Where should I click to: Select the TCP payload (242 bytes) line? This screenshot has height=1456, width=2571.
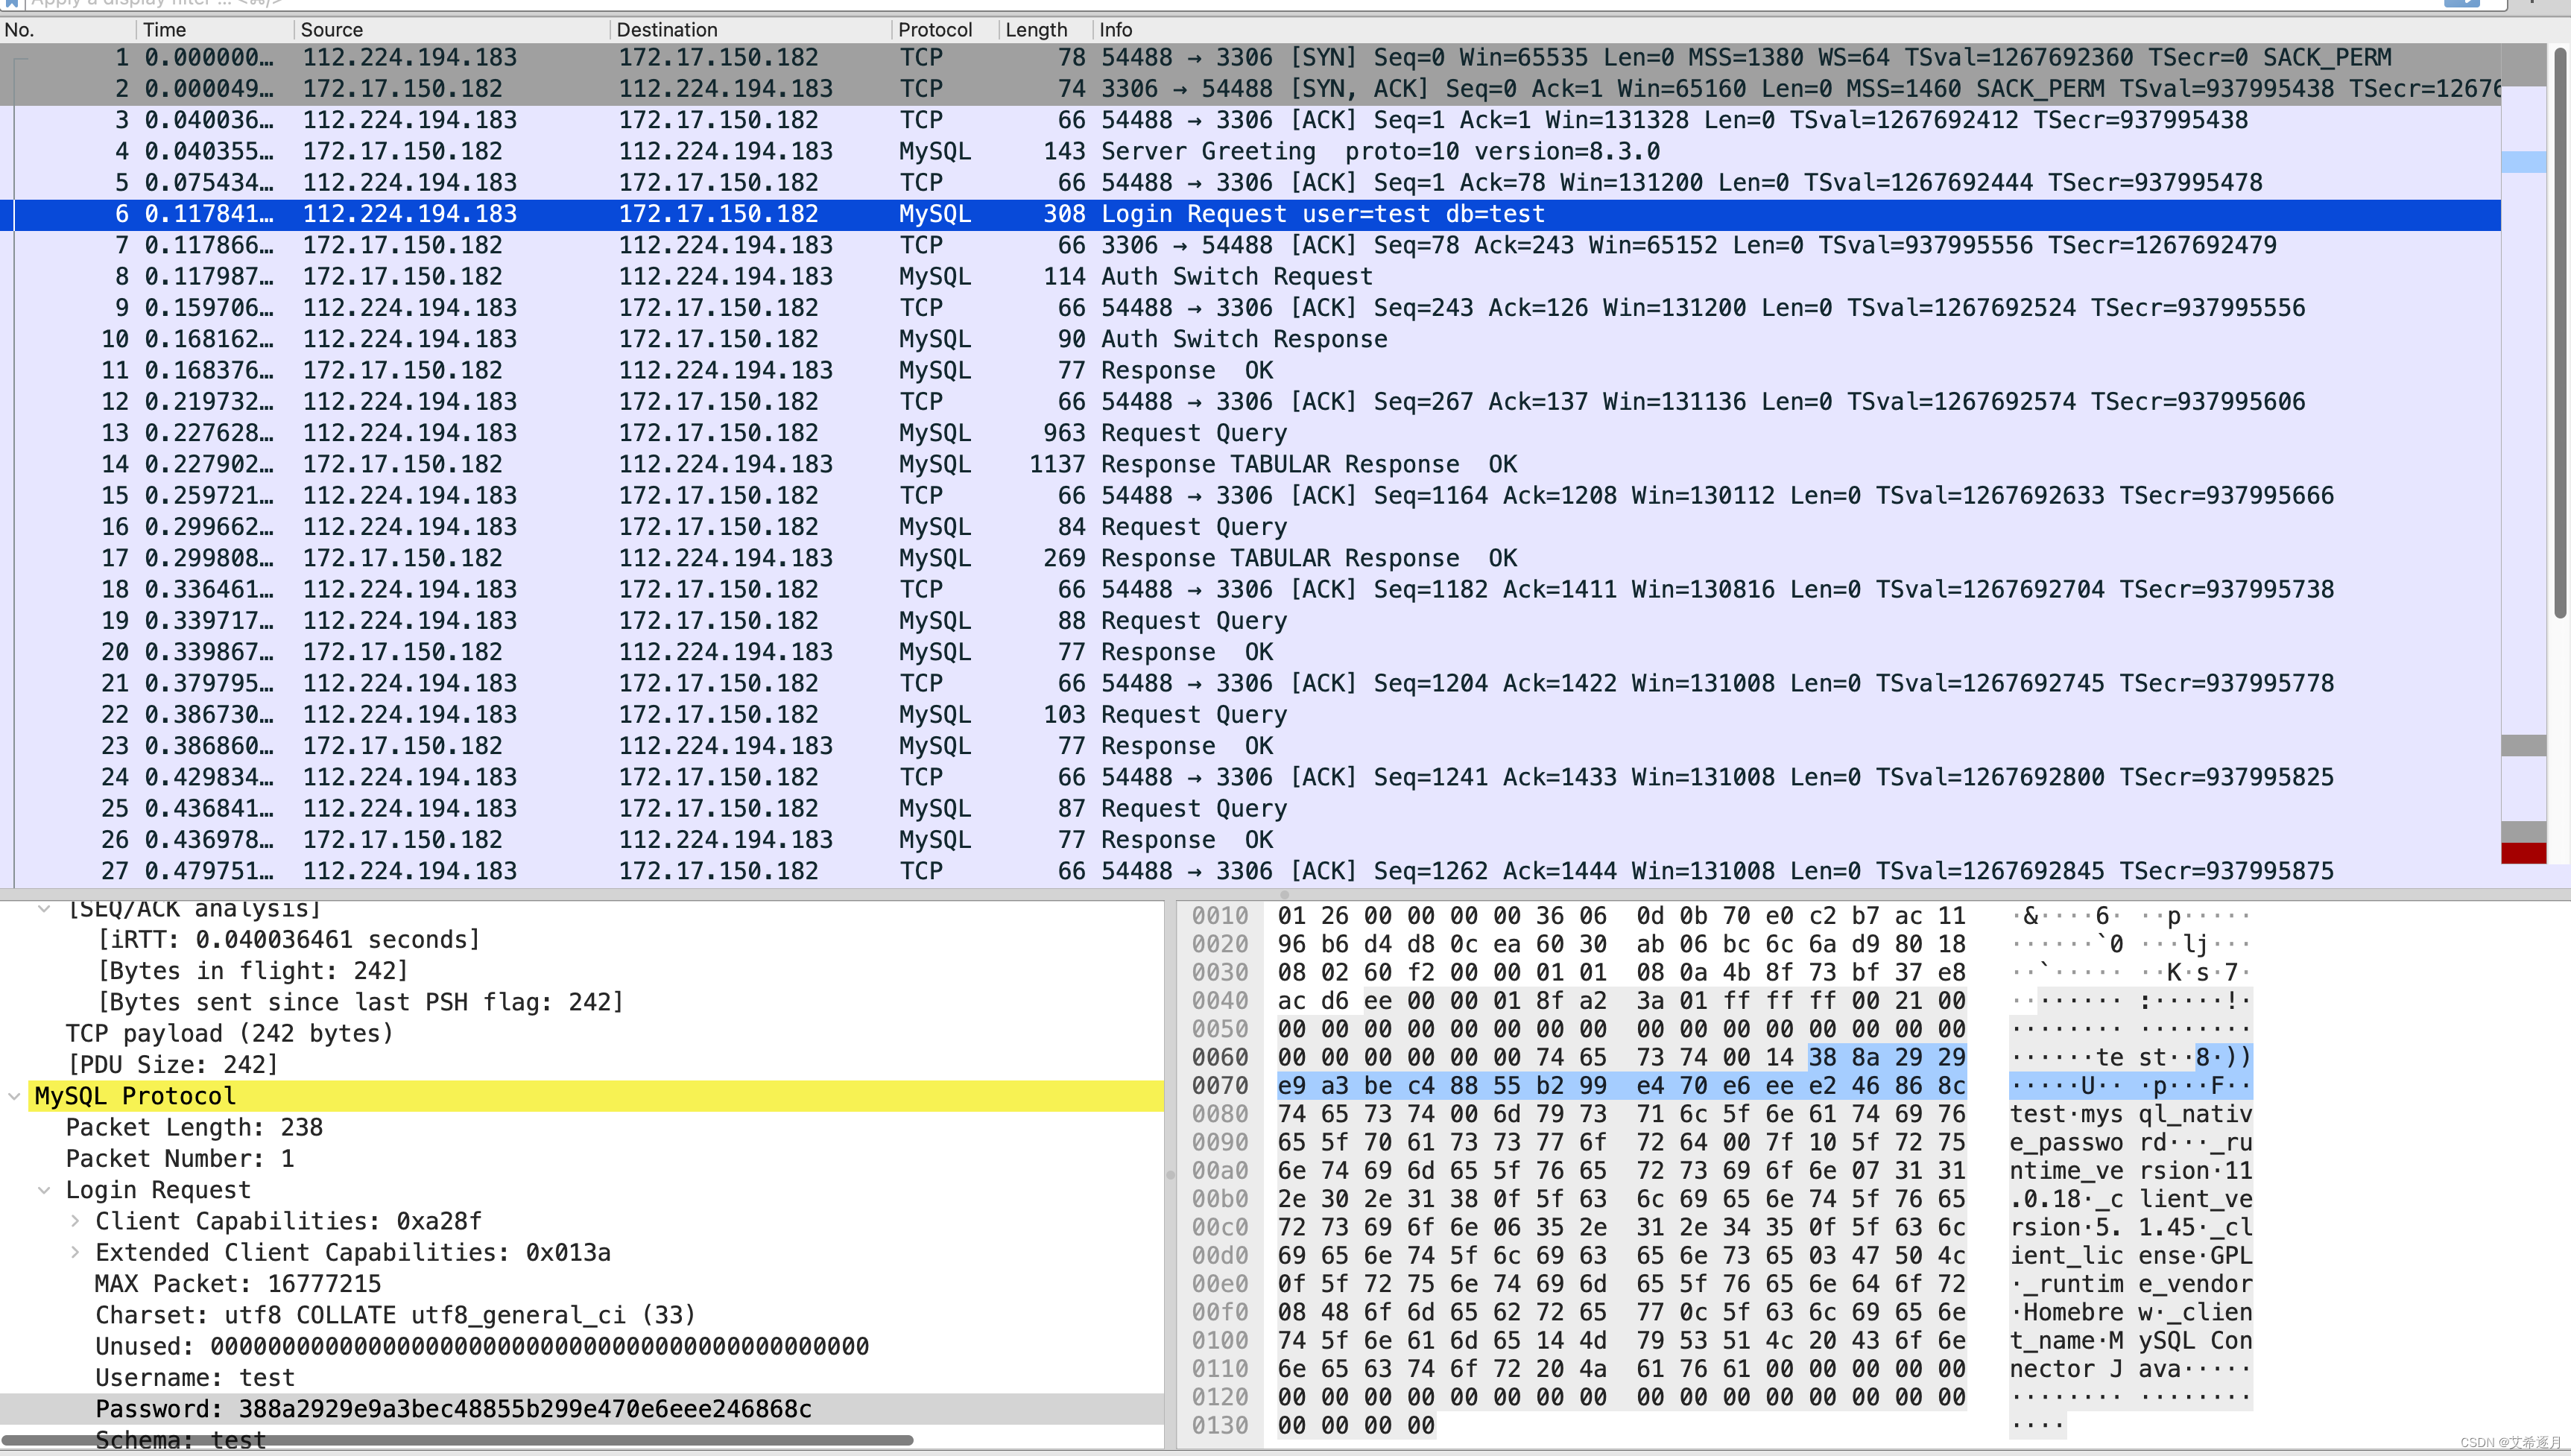pyautogui.click(x=582, y=1034)
